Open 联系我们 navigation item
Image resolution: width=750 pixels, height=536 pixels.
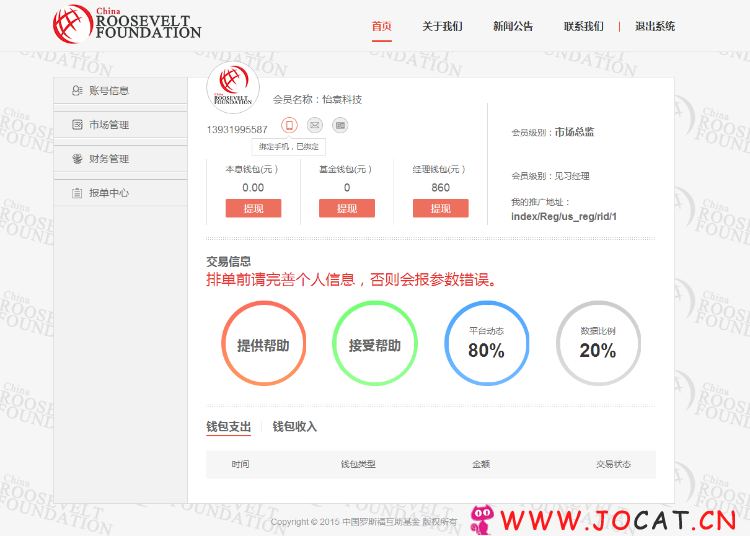[x=583, y=26]
